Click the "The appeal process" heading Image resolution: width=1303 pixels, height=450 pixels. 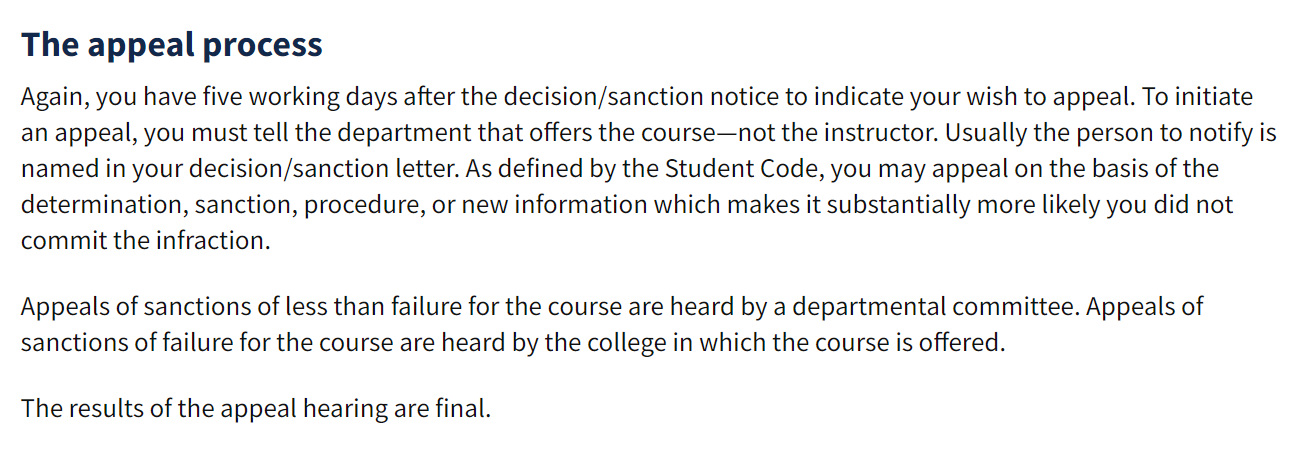[x=172, y=45]
